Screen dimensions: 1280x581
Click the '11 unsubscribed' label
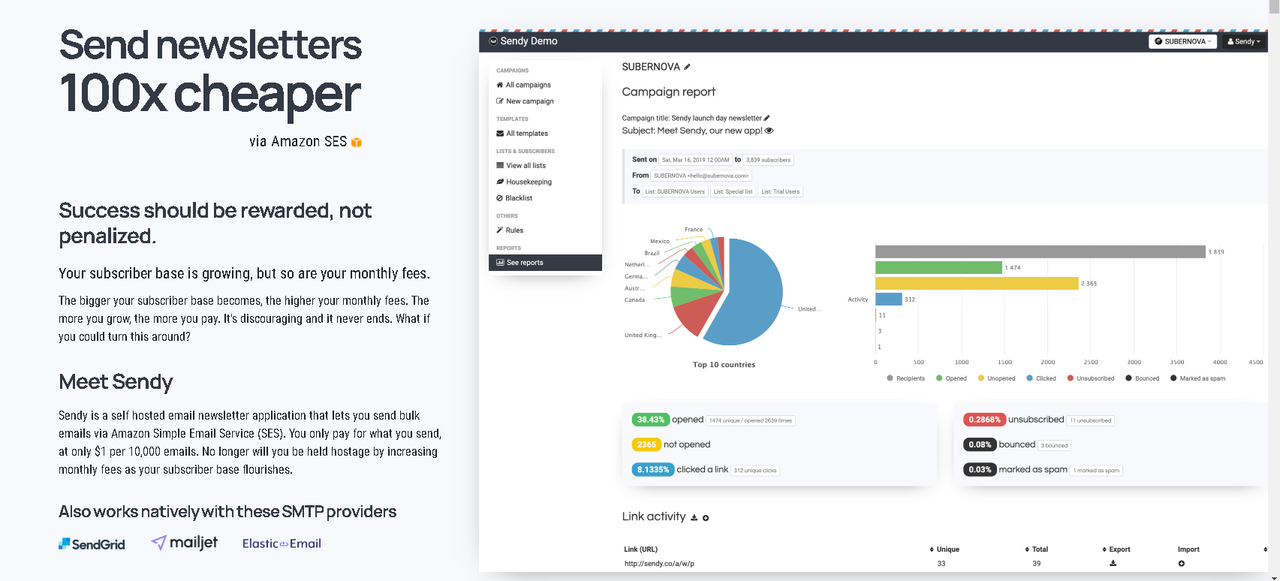tap(1090, 421)
